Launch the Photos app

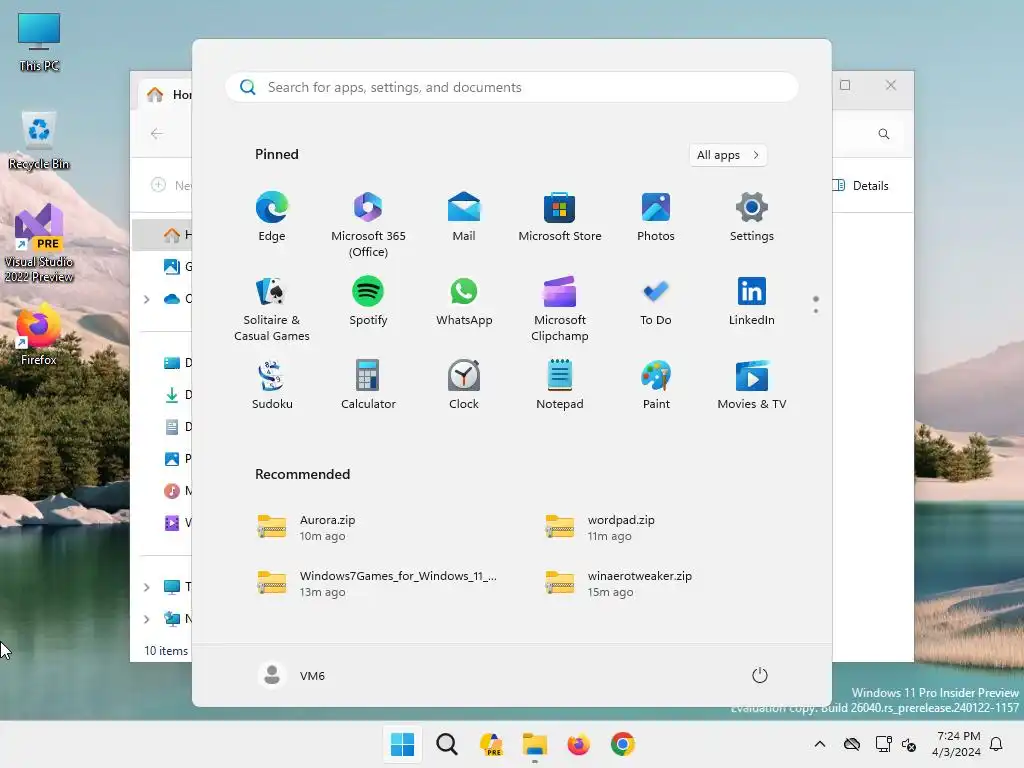click(x=656, y=217)
